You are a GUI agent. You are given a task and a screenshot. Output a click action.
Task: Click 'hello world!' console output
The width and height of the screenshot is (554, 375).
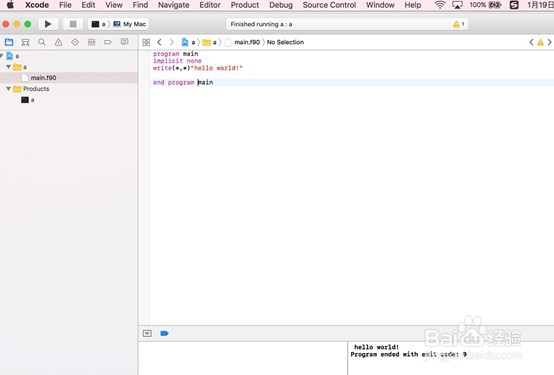point(377,347)
